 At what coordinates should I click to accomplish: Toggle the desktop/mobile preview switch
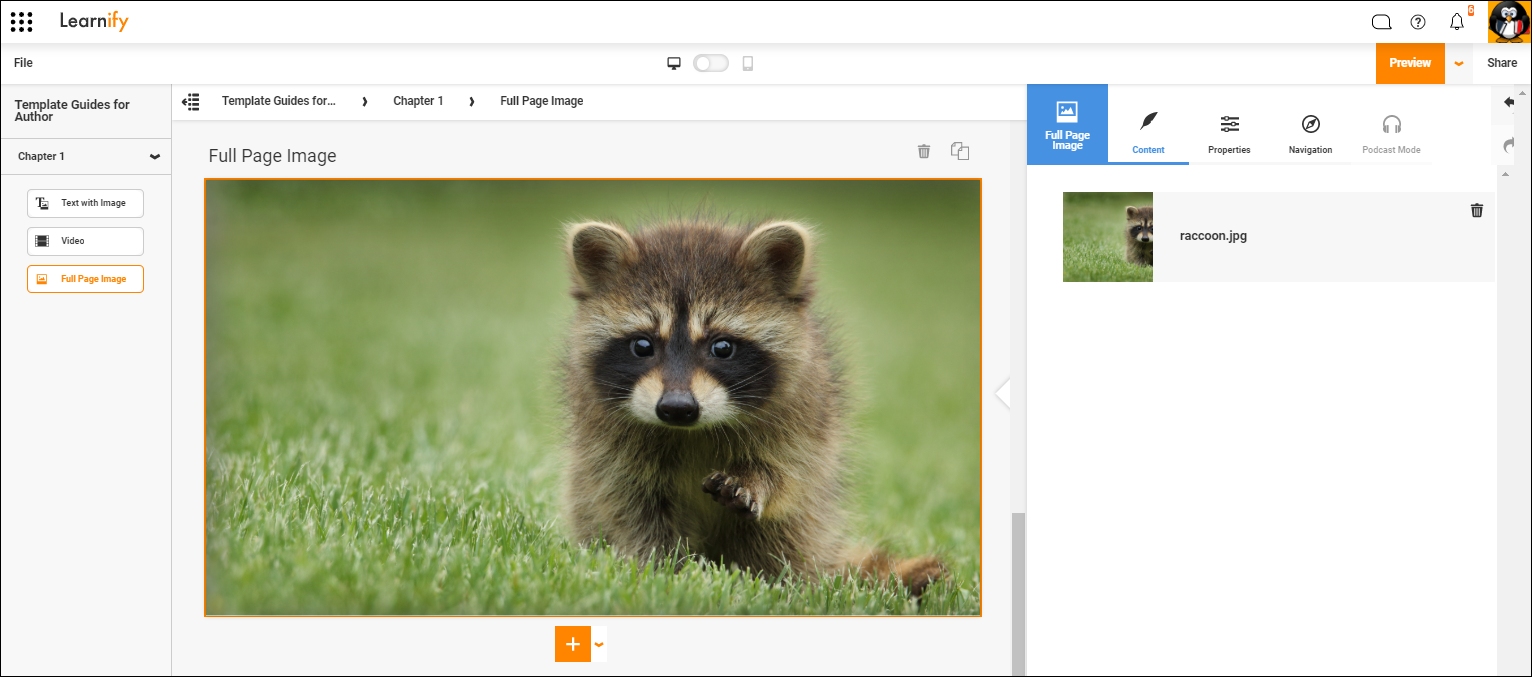coord(710,62)
